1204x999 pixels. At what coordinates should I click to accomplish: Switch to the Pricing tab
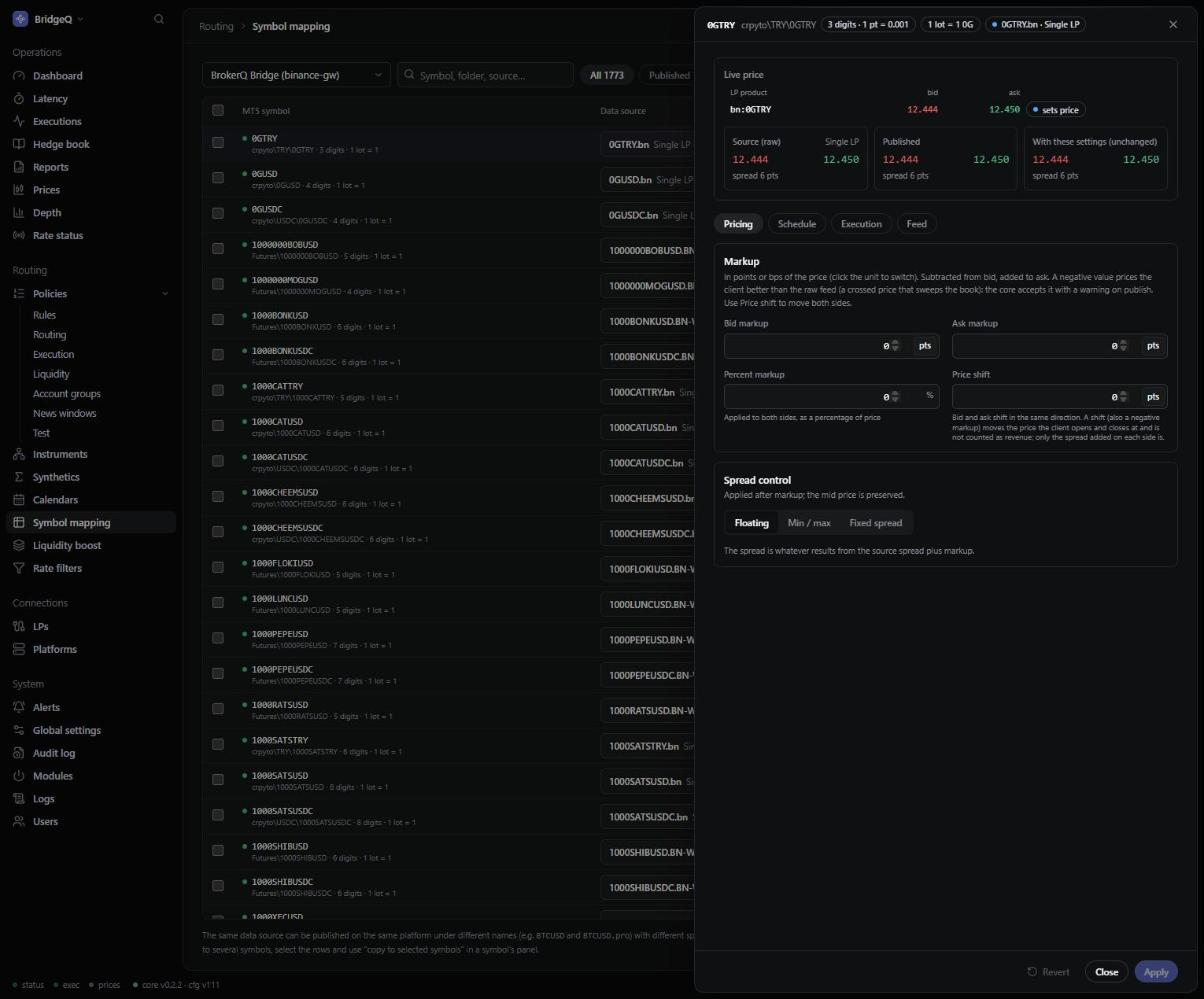coord(738,224)
